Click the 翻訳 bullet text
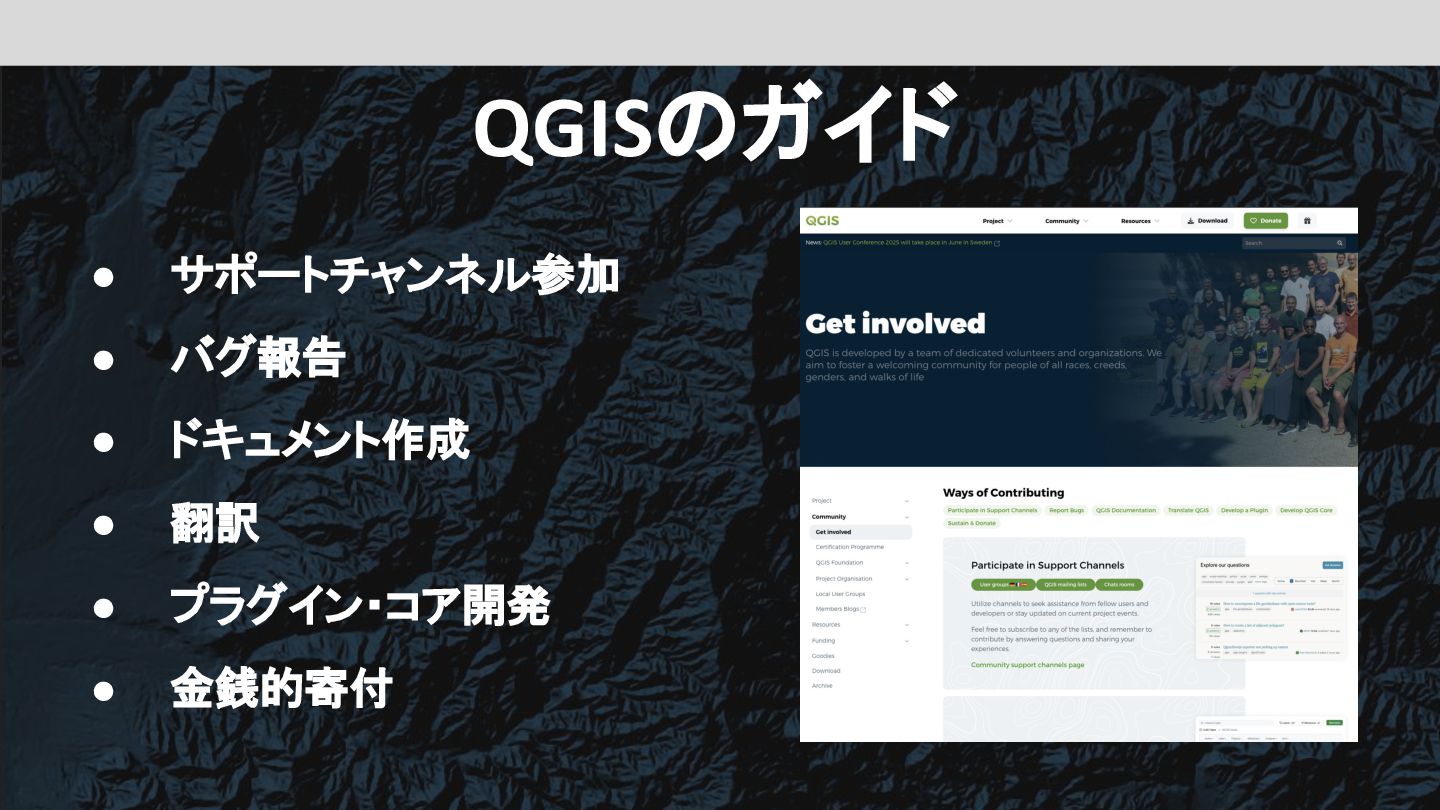The image size is (1440, 810). (x=214, y=524)
